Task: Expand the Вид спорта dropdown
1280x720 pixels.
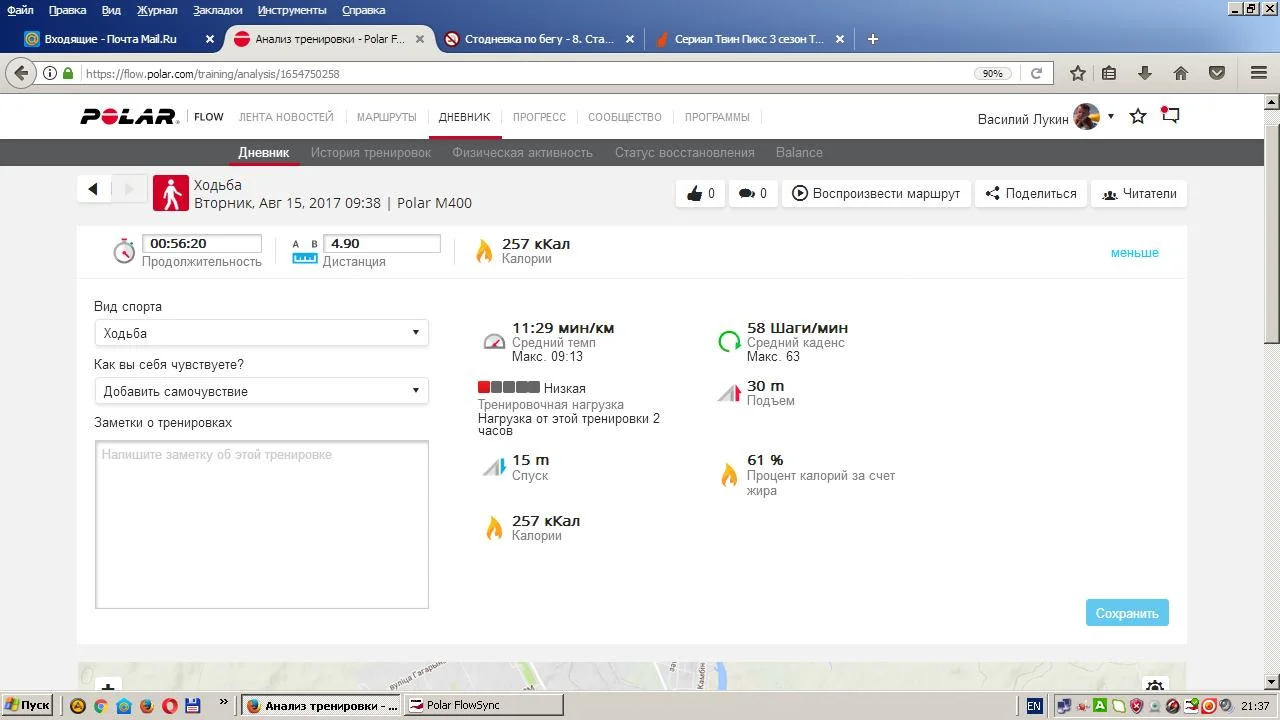Action: pyautogui.click(x=261, y=333)
